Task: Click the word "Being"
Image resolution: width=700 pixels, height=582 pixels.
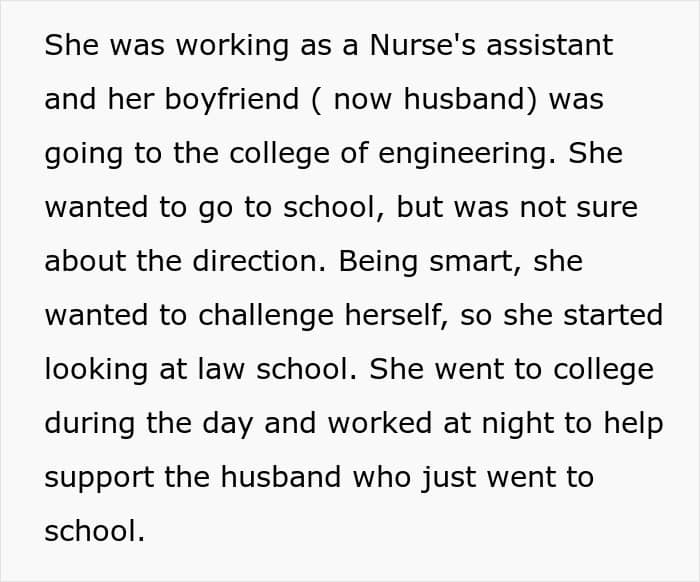Action: (x=379, y=262)
